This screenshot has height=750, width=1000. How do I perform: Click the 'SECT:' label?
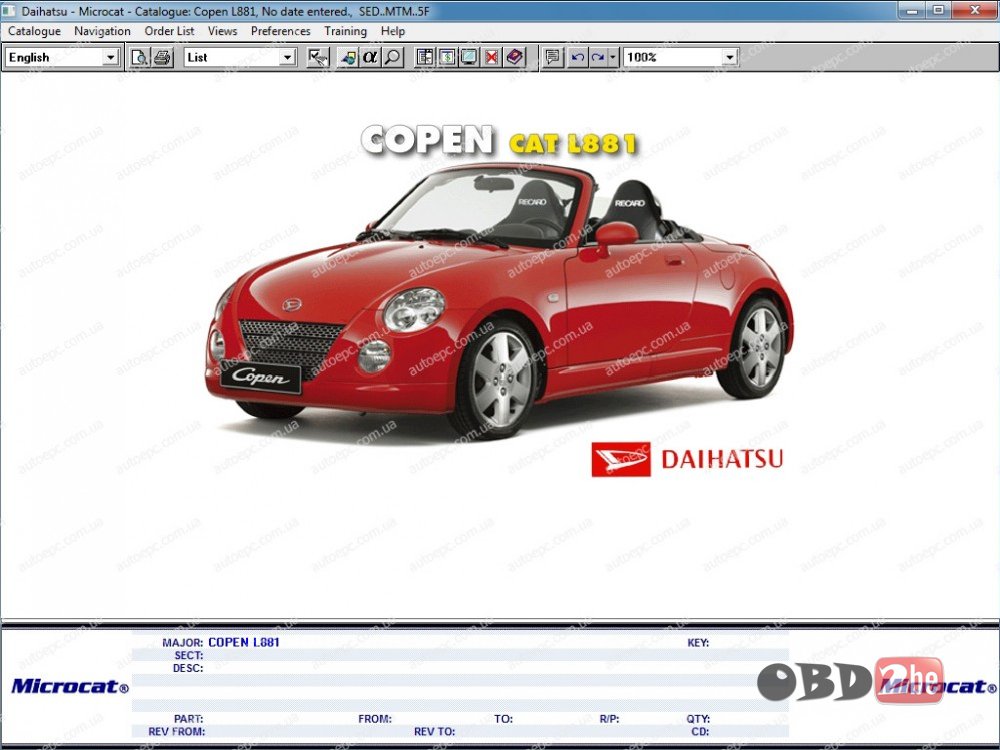189,656
